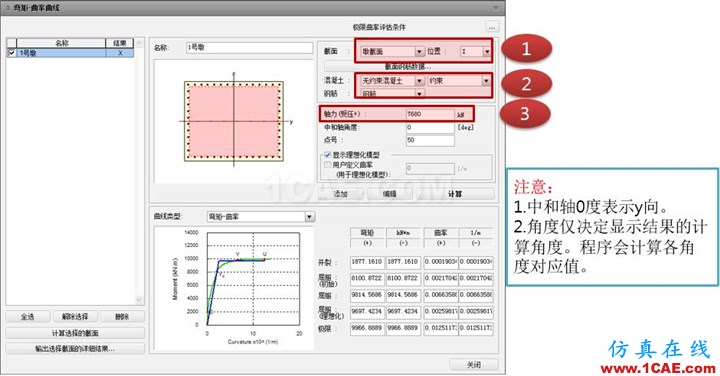The width and height of the screenshot is (720, 376).
Task: Click the list scrollbar down arrow
Action: 139,299
